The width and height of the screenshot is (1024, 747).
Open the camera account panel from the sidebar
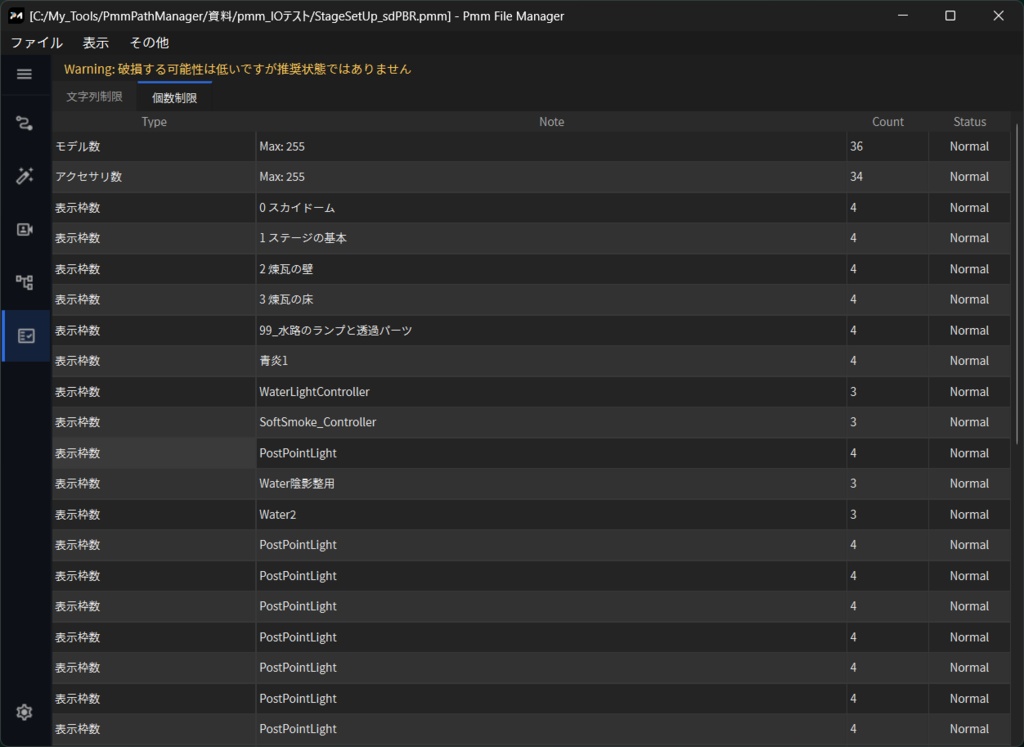(24, 229)
